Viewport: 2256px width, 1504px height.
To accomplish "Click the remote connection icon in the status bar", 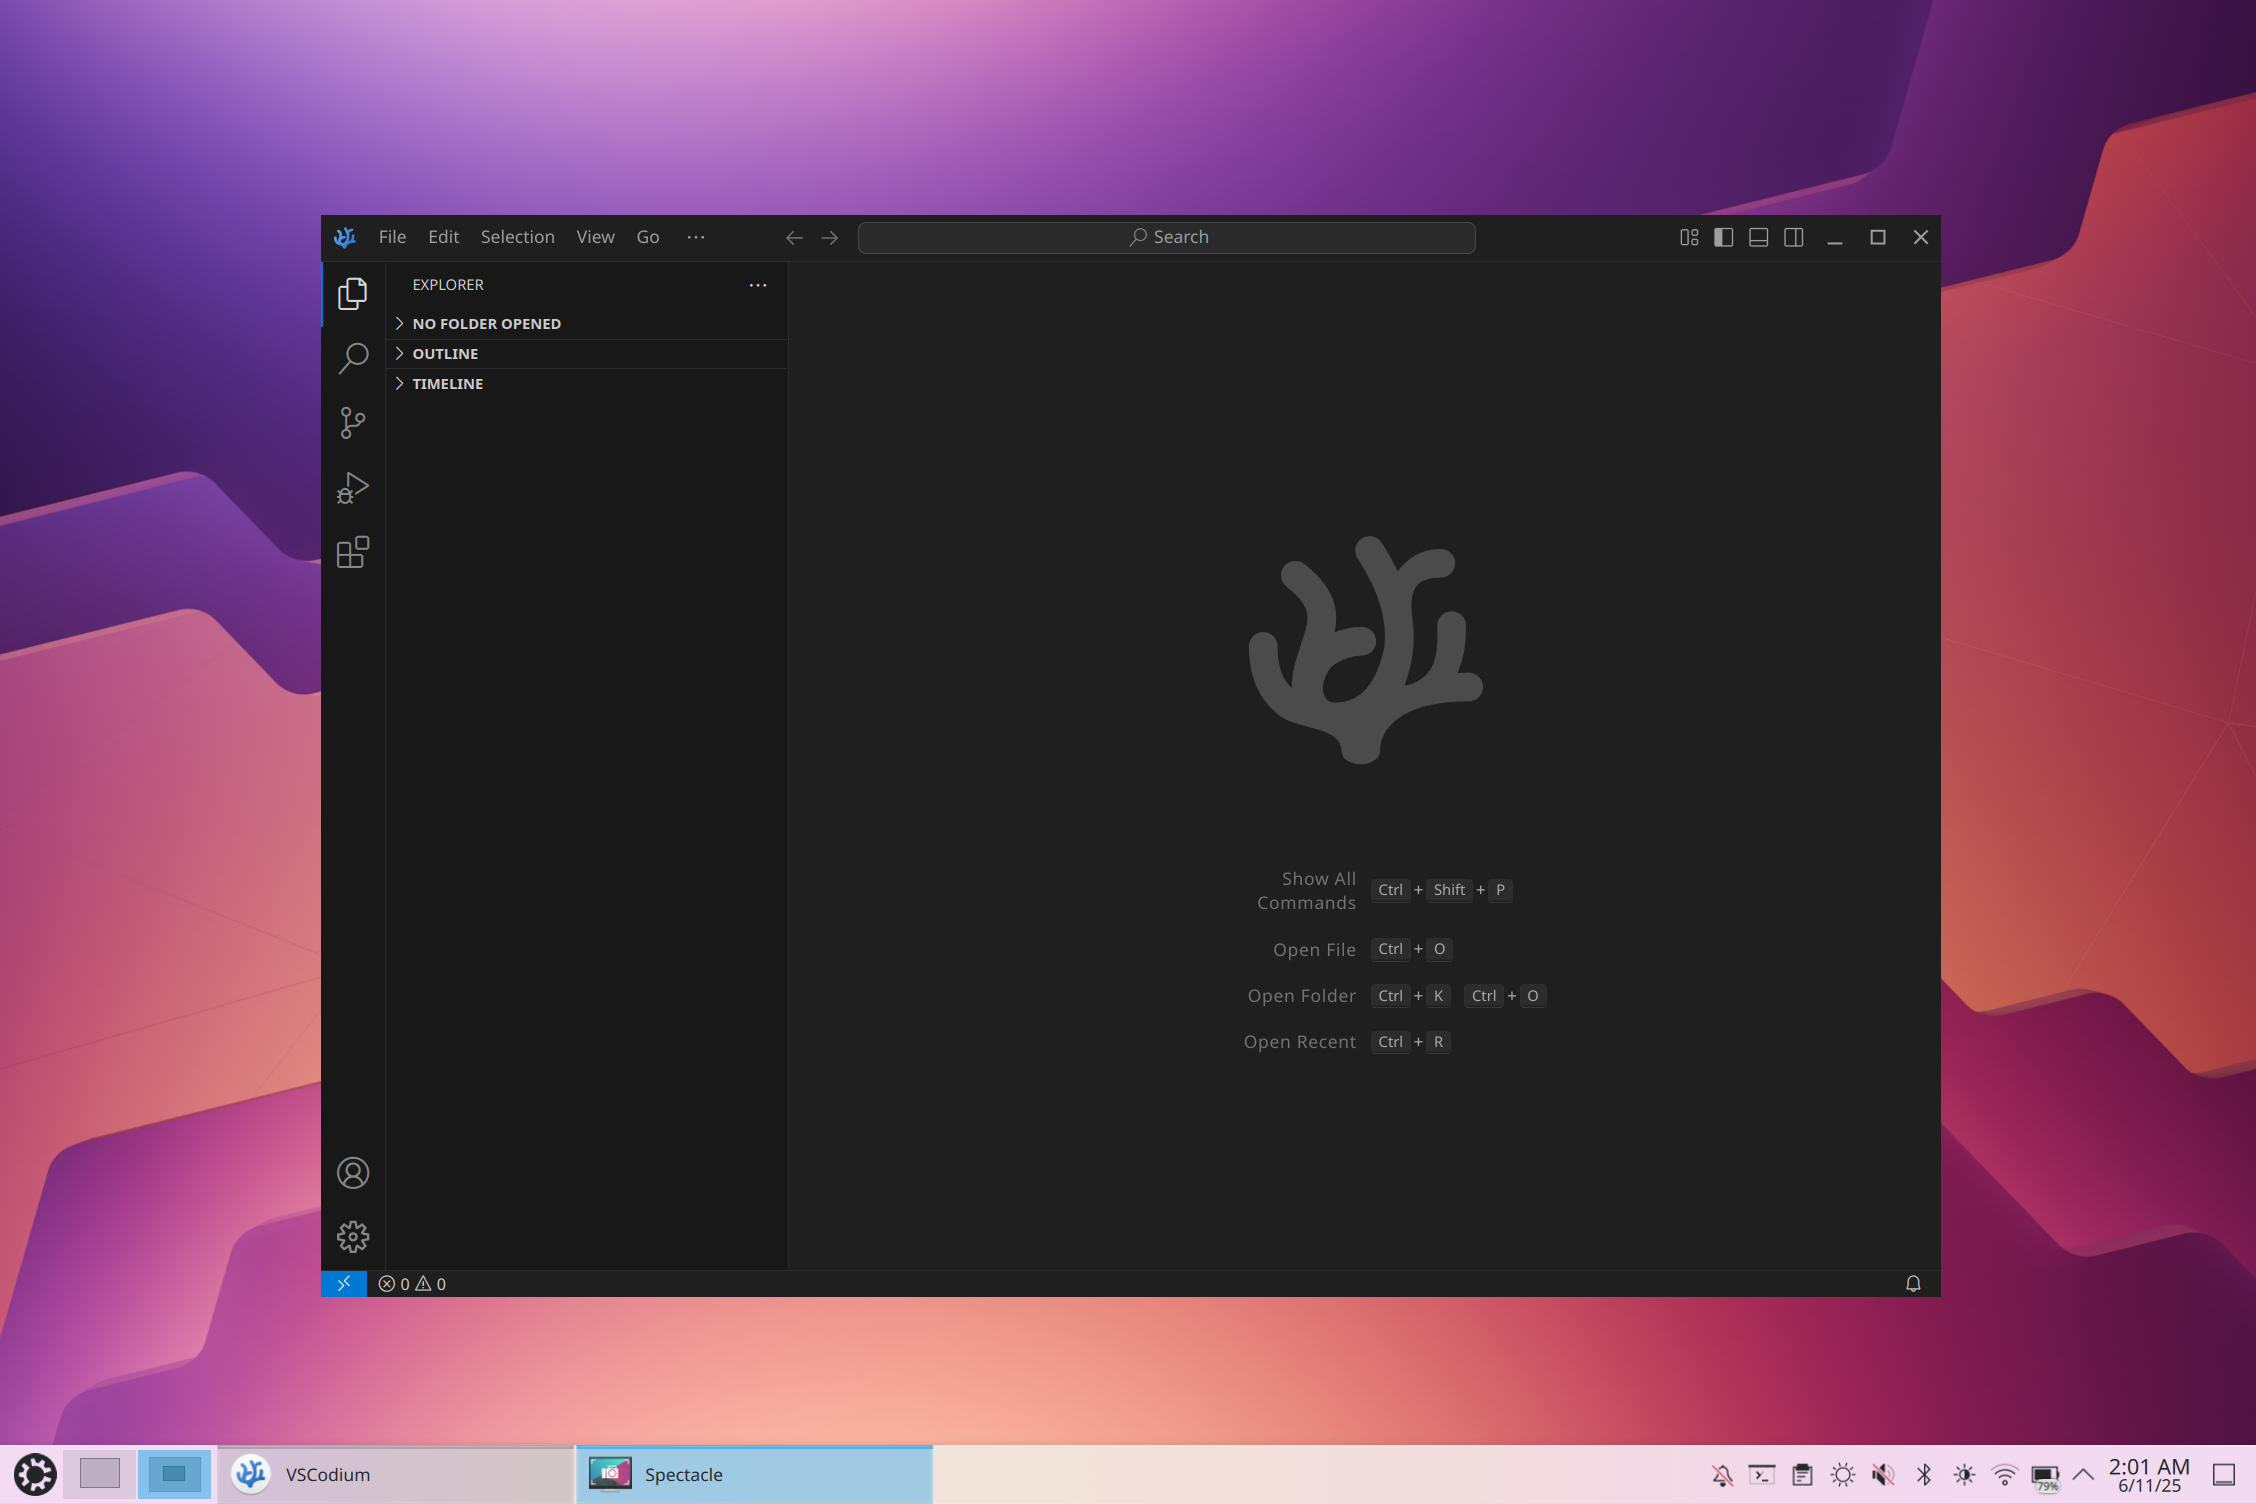I will pos(344,1283).
